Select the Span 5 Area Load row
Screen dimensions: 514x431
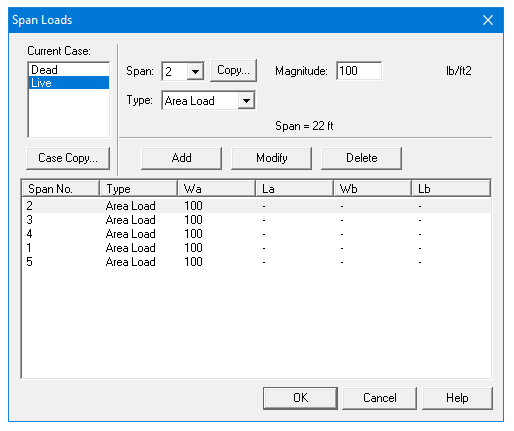click(x=257, y=262)
